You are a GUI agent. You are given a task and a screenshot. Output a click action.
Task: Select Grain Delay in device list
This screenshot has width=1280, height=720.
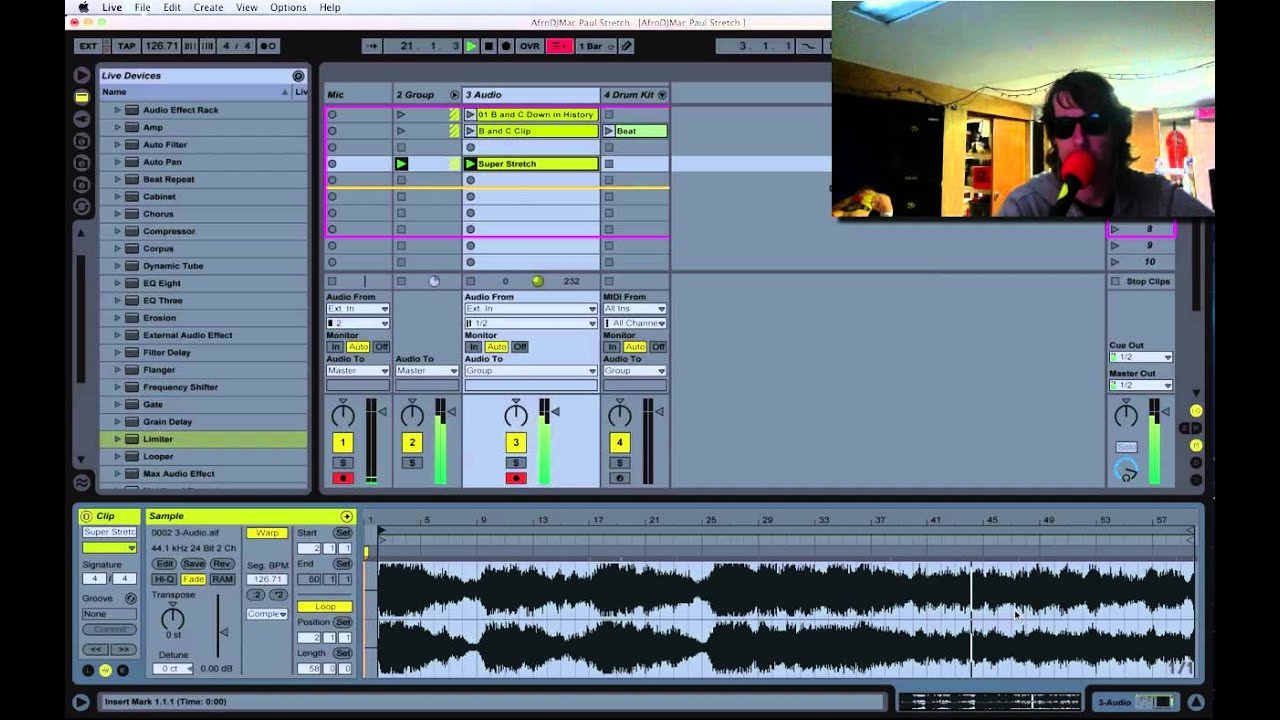pos(167,422)
